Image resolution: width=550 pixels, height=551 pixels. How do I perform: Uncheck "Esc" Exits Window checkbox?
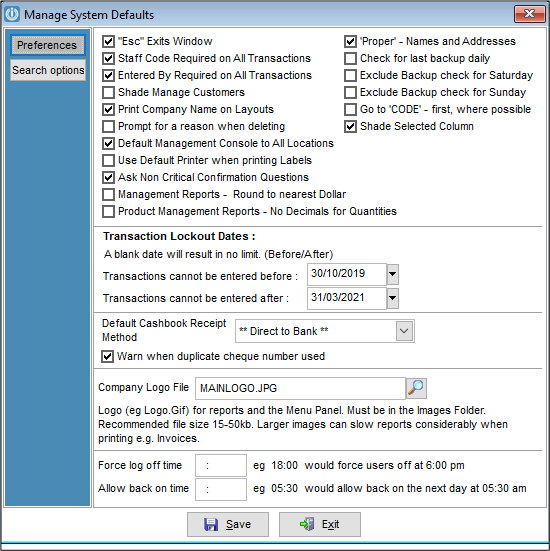coord(108,41)
